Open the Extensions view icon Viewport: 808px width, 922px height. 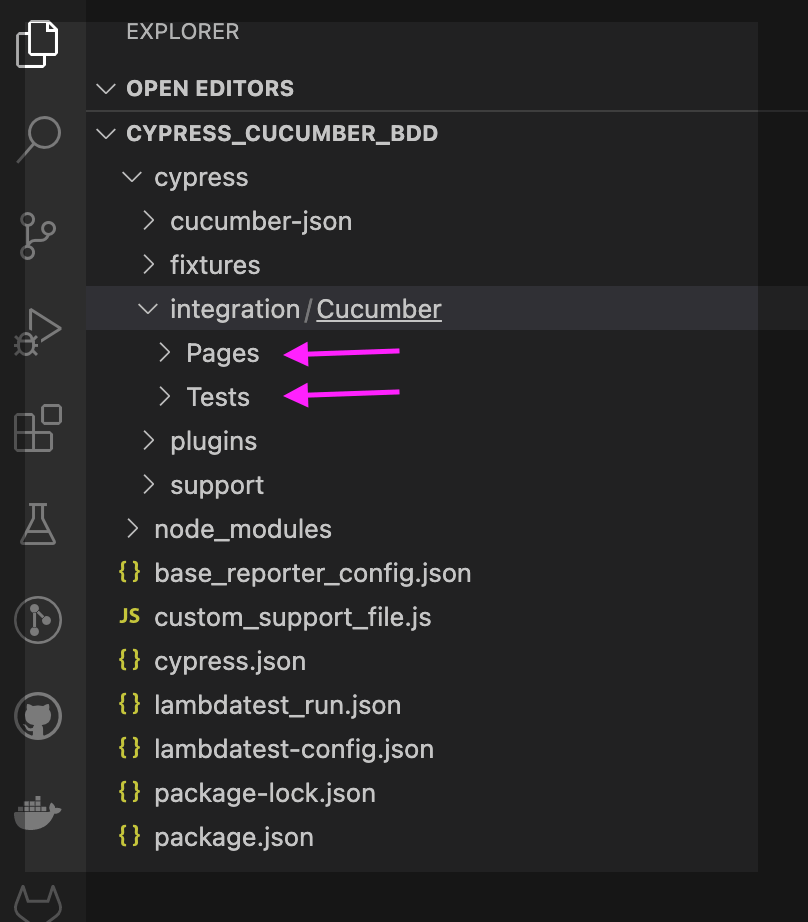pos(38,428)
